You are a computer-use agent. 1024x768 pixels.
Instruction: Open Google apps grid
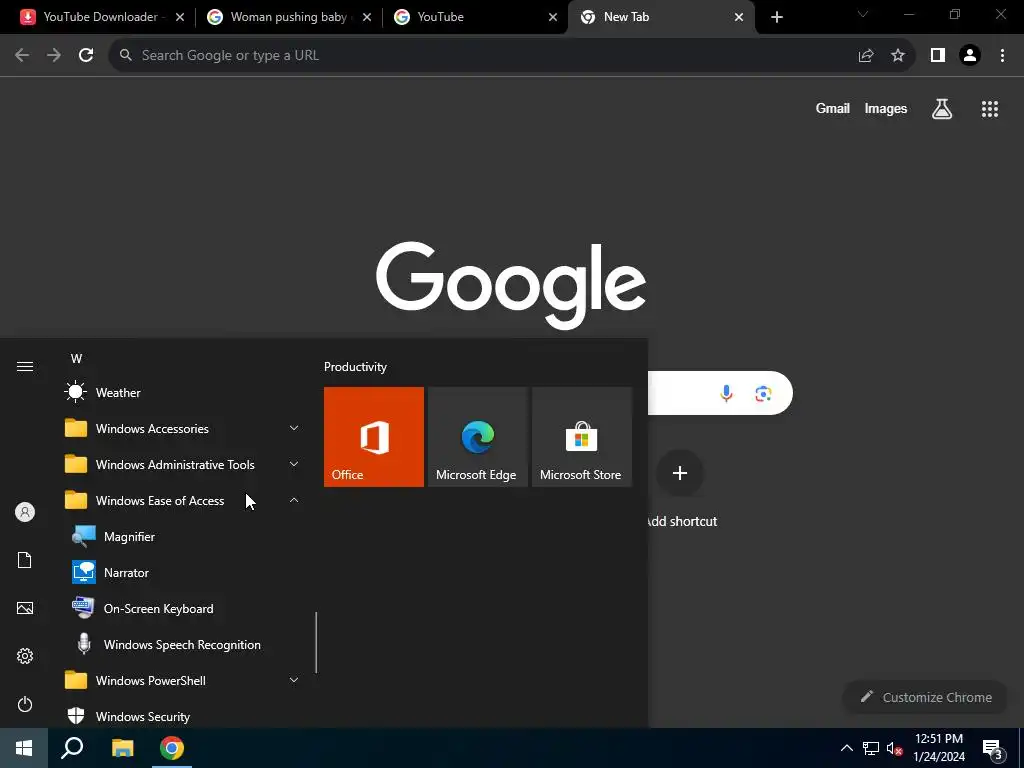point(989,109)
